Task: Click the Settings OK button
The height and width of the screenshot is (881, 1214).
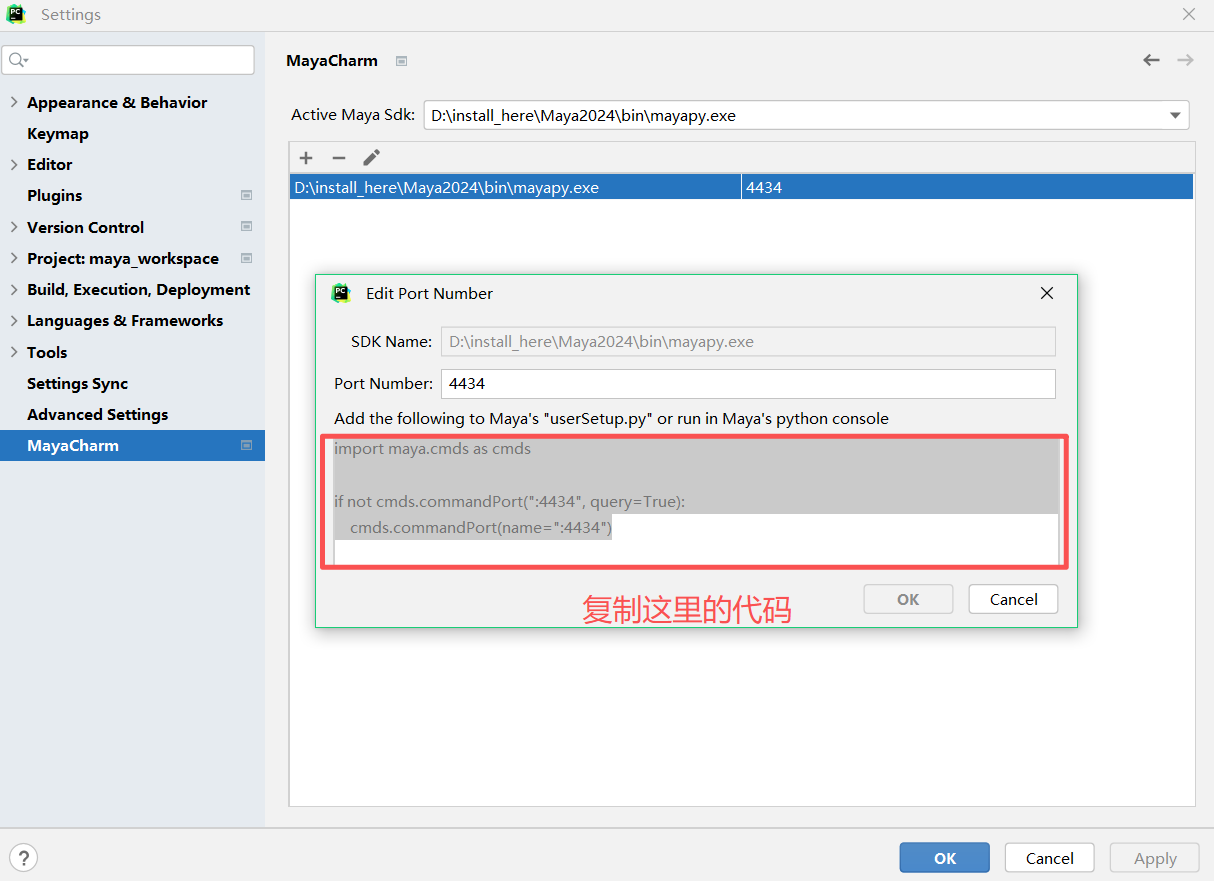Action: (x=945, y=858)
